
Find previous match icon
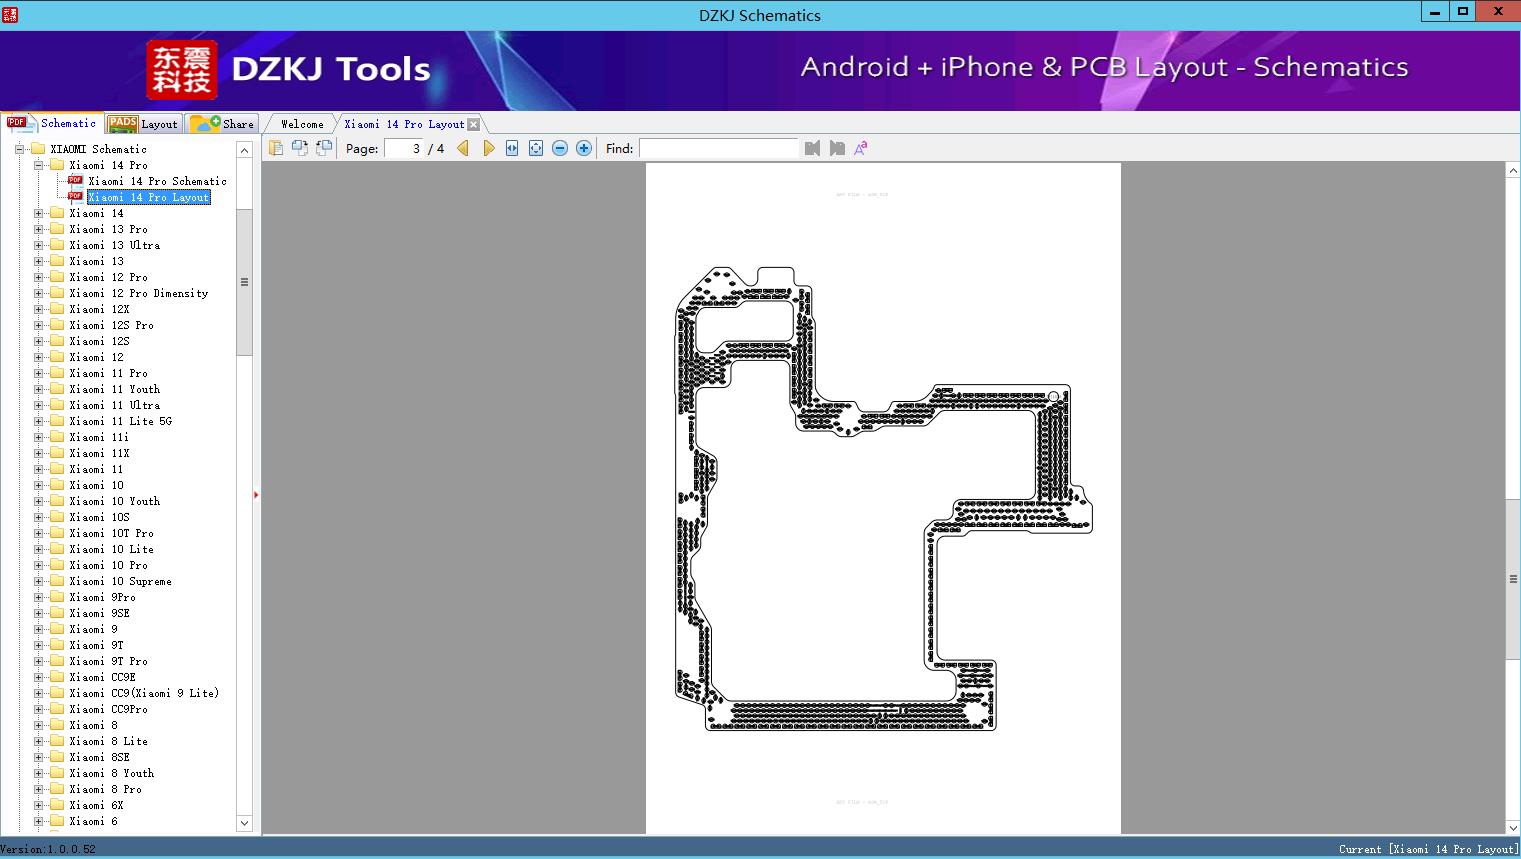tap(812, 148)
